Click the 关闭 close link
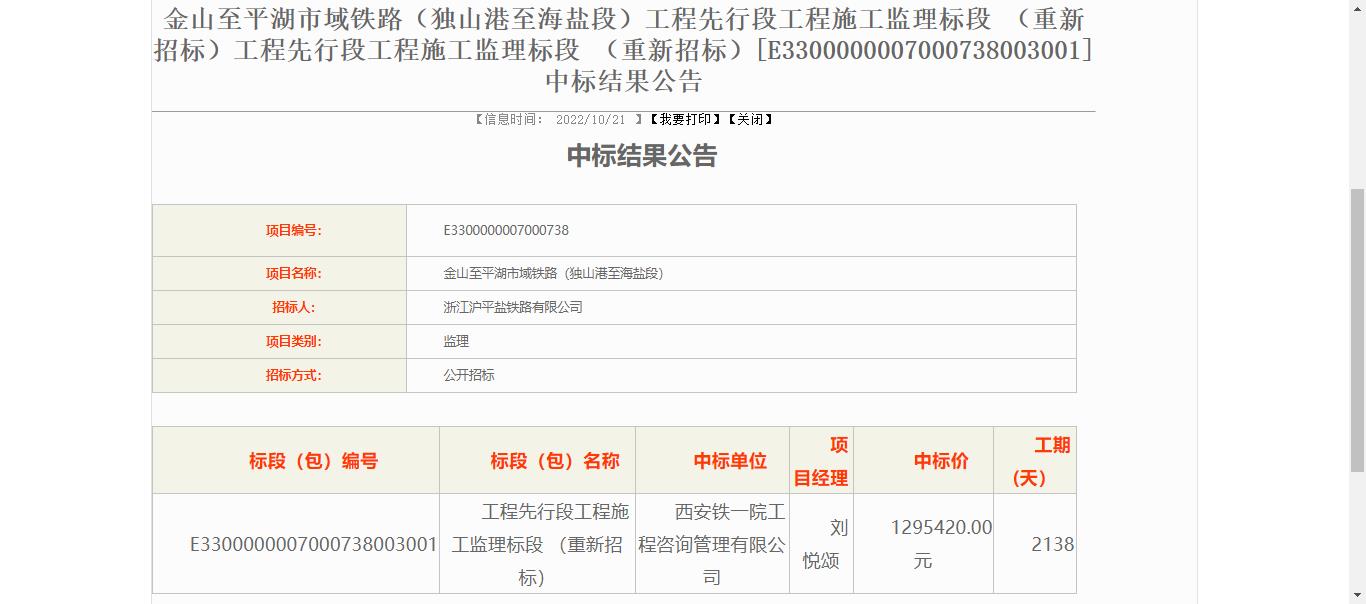1366x604 pixels. (750, 120)
